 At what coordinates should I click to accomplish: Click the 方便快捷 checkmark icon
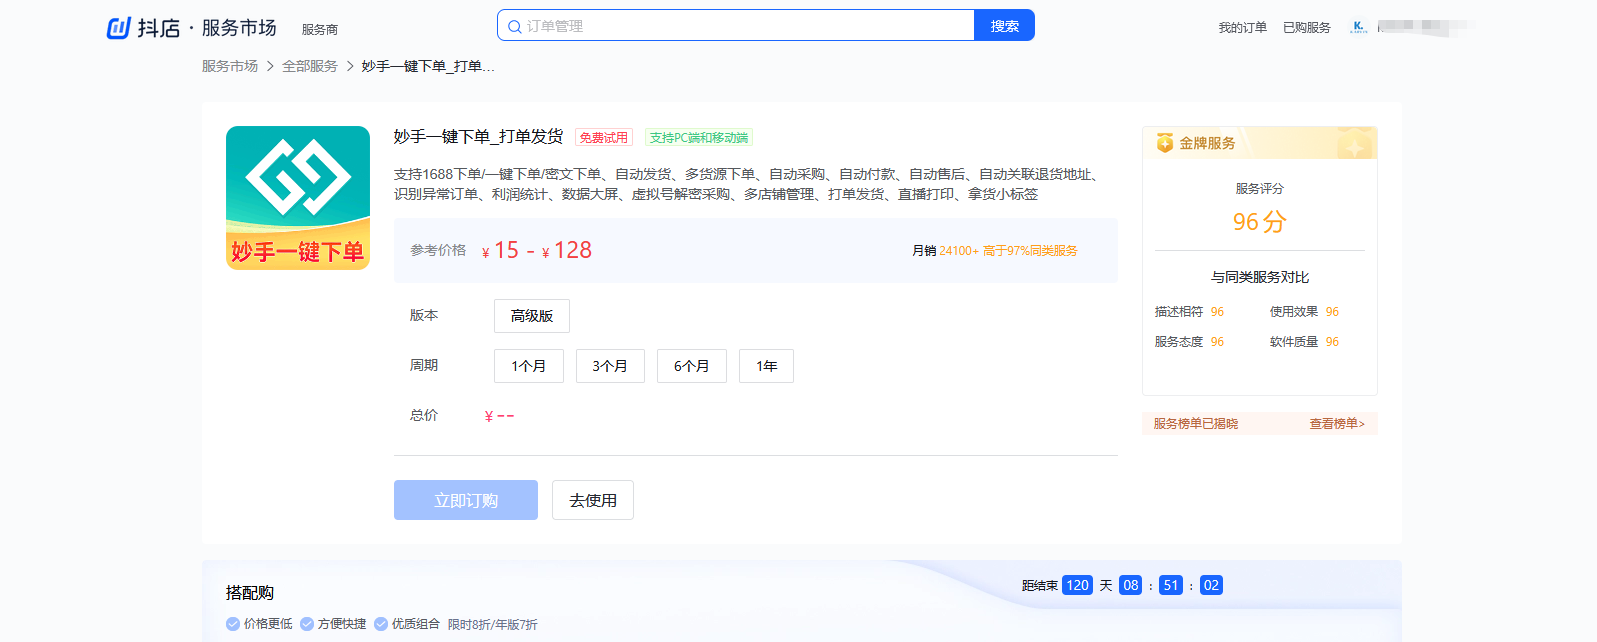click(x=307, y=624)
